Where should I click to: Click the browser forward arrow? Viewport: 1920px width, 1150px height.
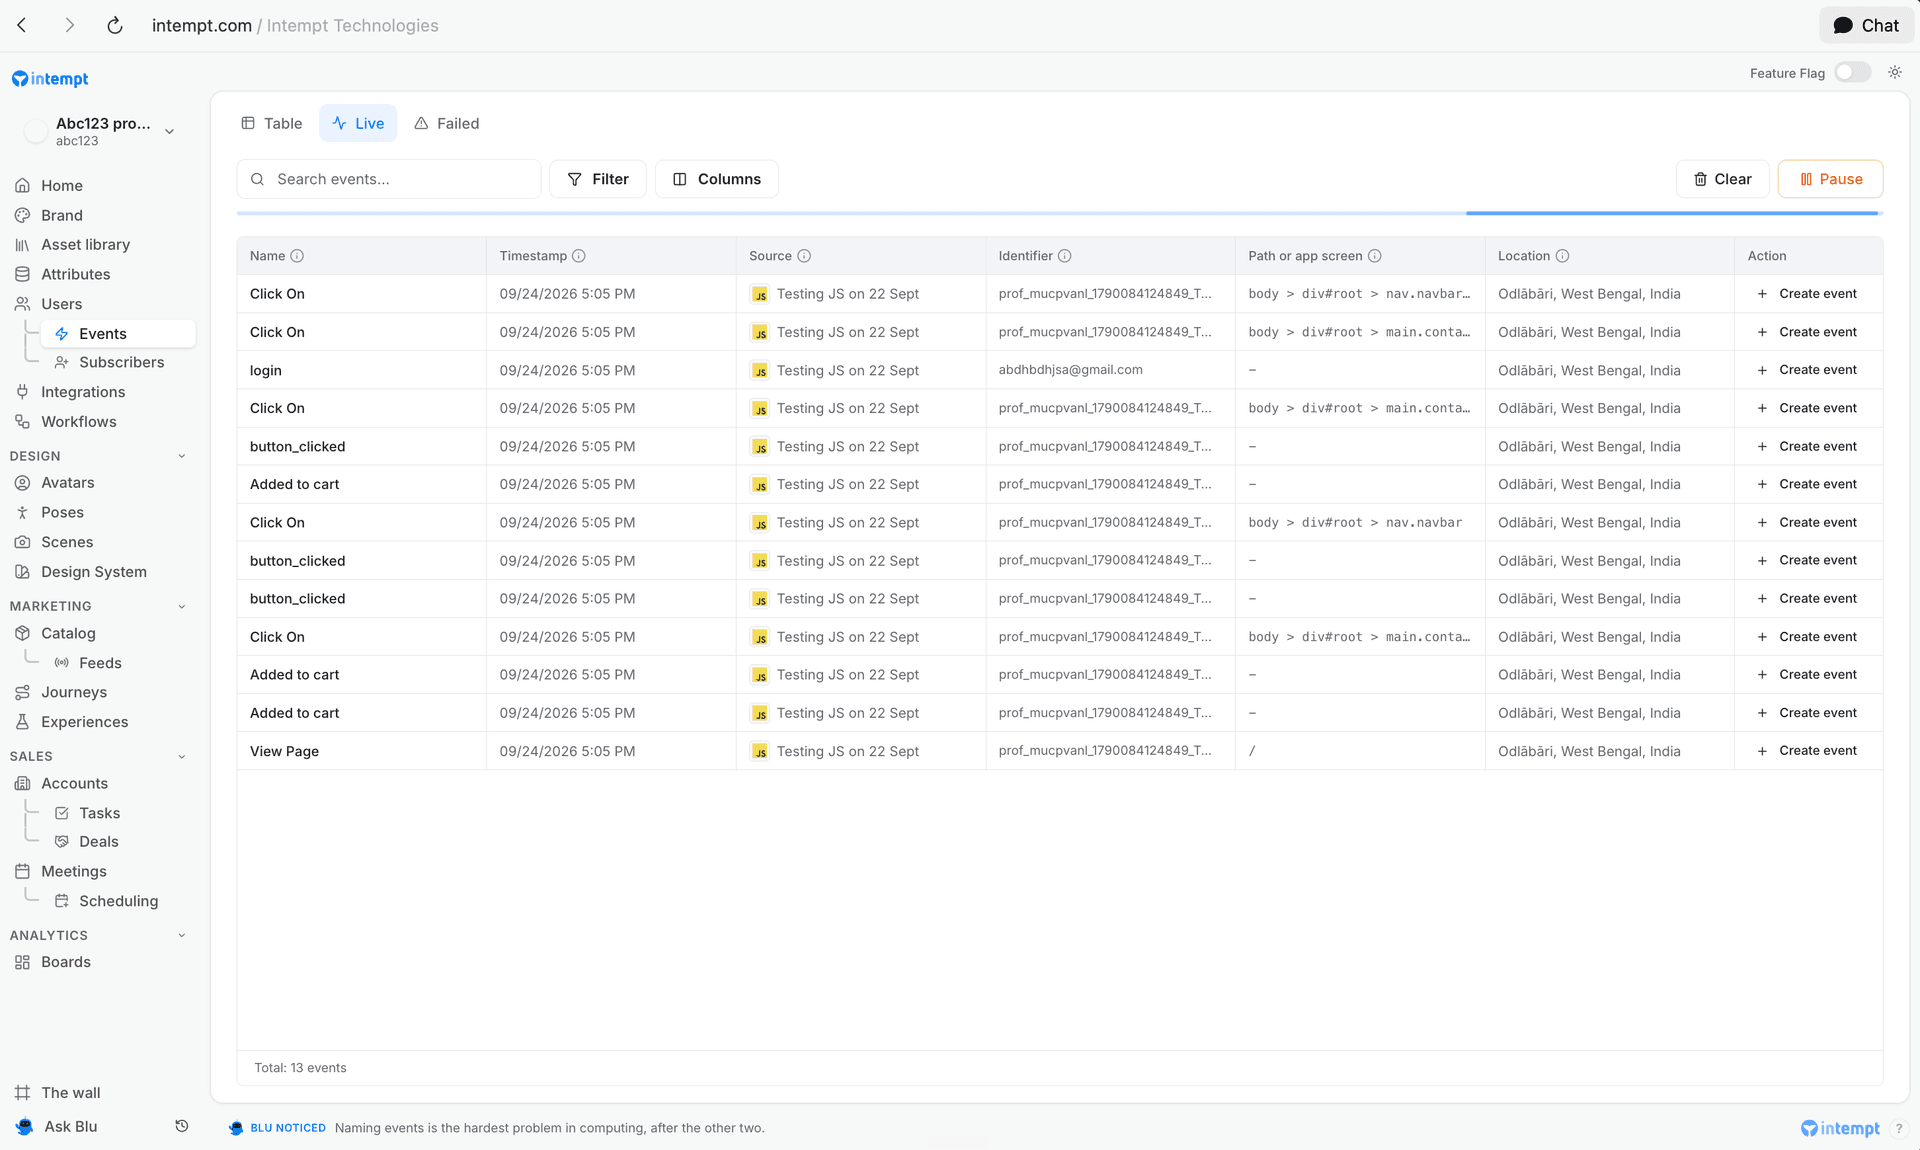tap(69, 25)
